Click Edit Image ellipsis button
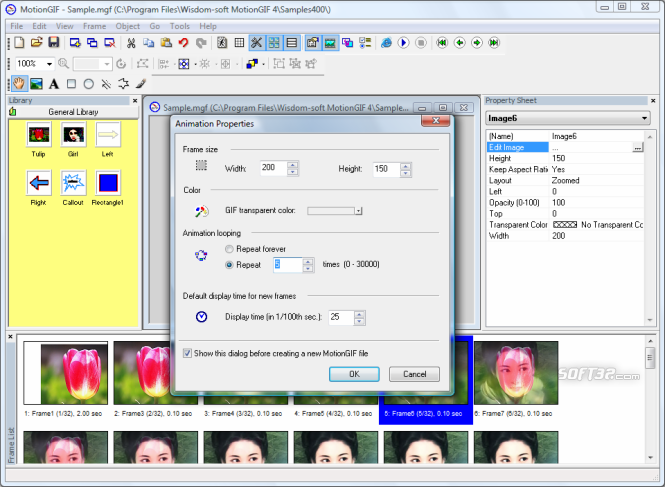The image size is (665, 487). coord(637,147)
